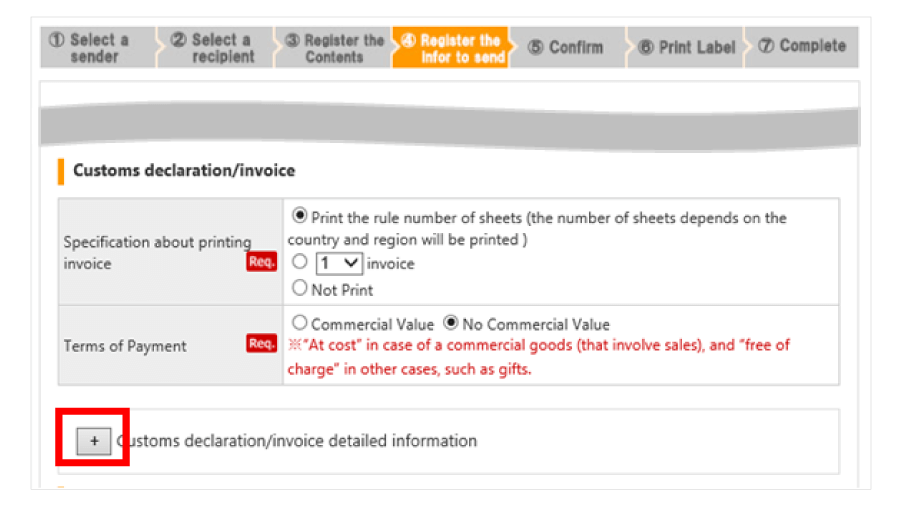Open the invoice count dropdown
The height and width of the screenshot is (506, 900).
[x=339, y=264]
